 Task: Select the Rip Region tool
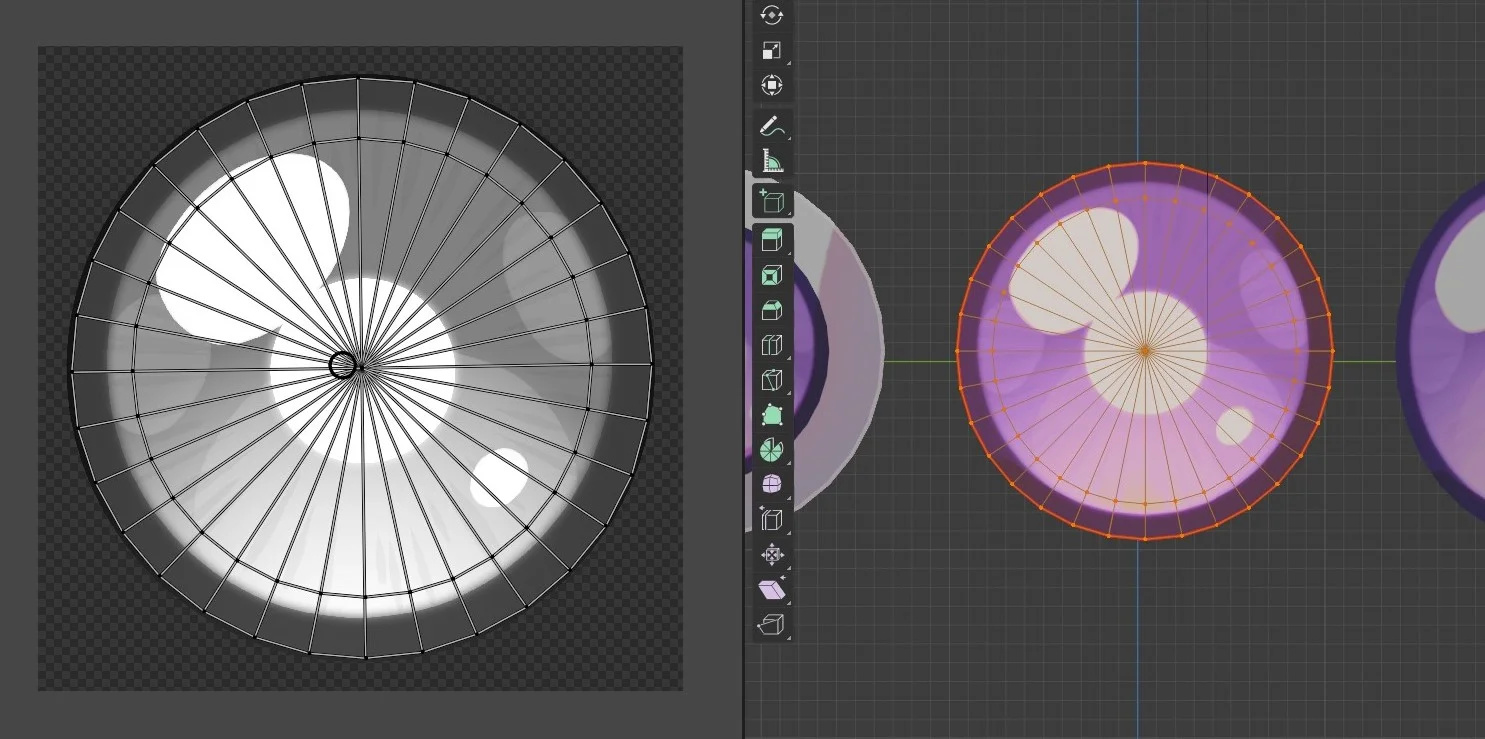[x=770, y=625]
